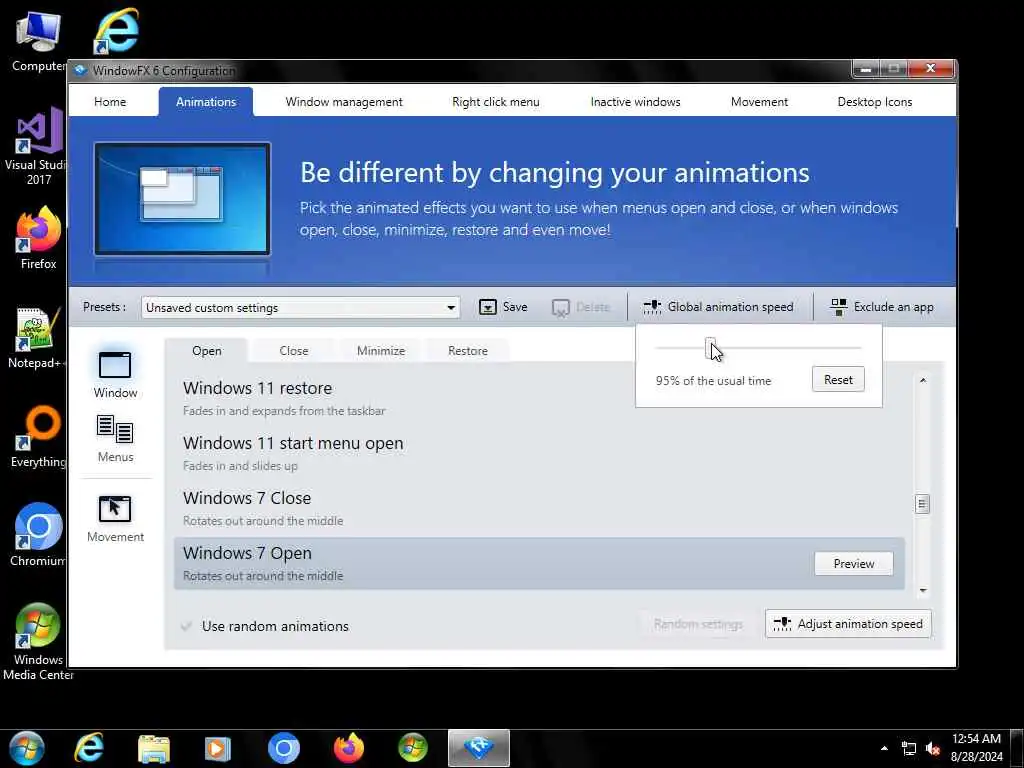
Task: Open Windows Media Player from taskbar
Action: click(217, 748)
